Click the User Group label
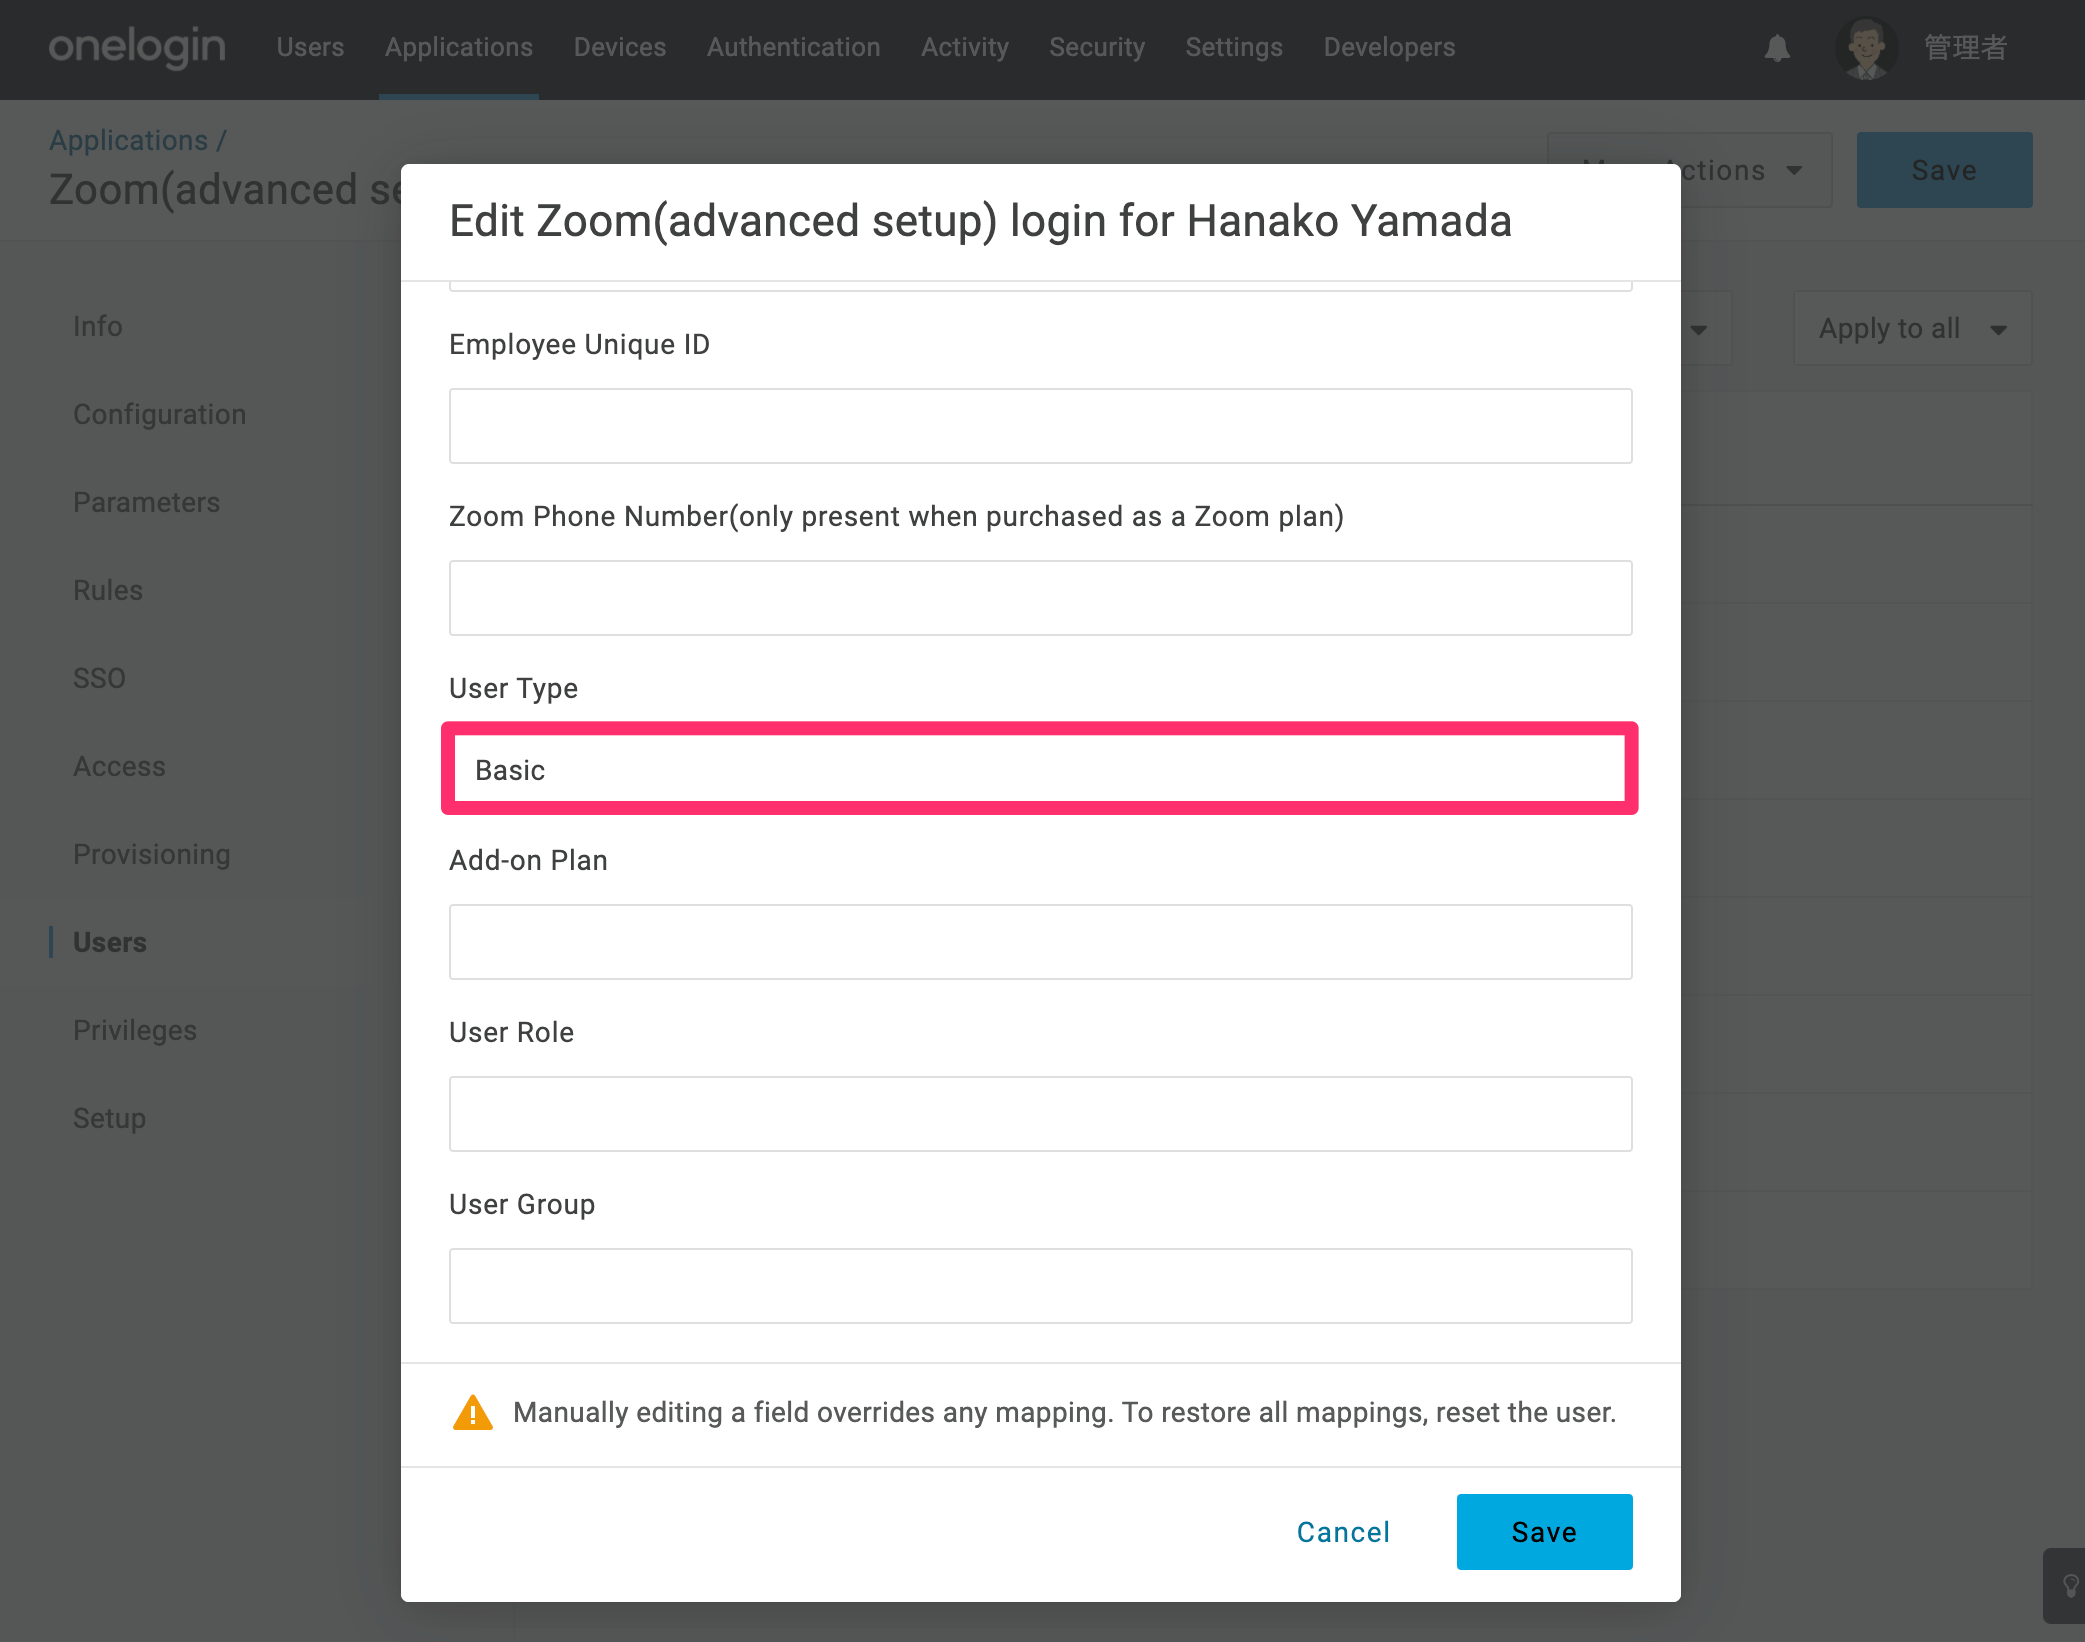2085x1642 pixels. coord(522,1204)
